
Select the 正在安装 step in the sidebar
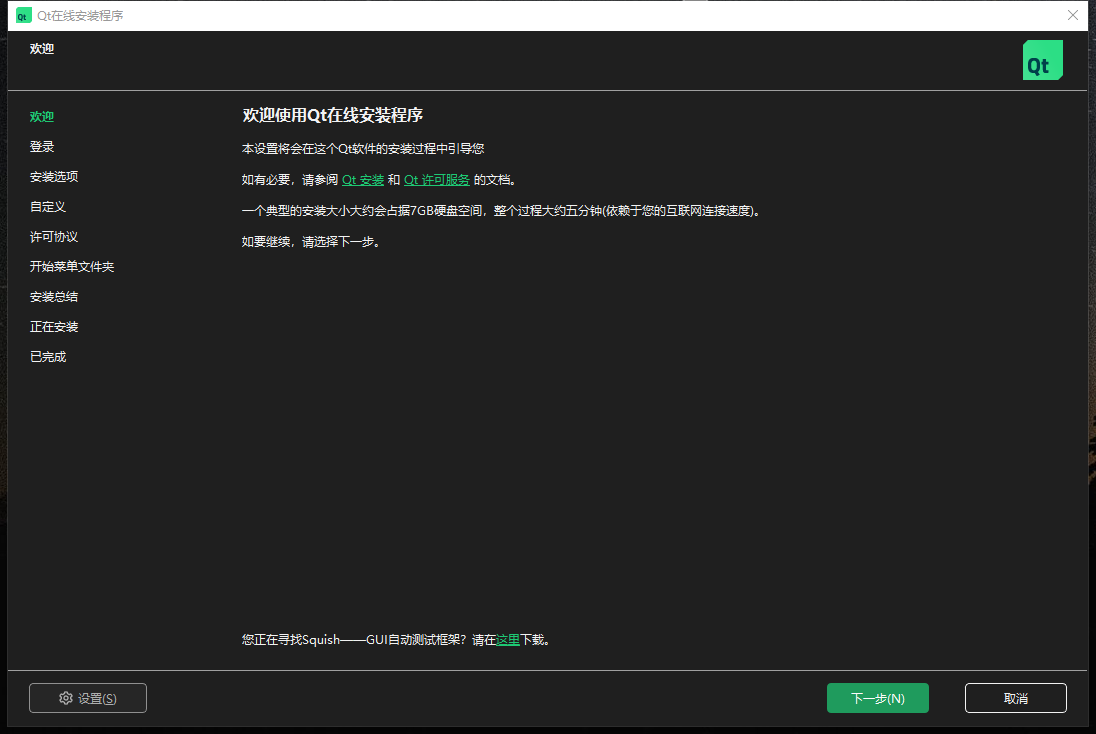coord(54,326)
